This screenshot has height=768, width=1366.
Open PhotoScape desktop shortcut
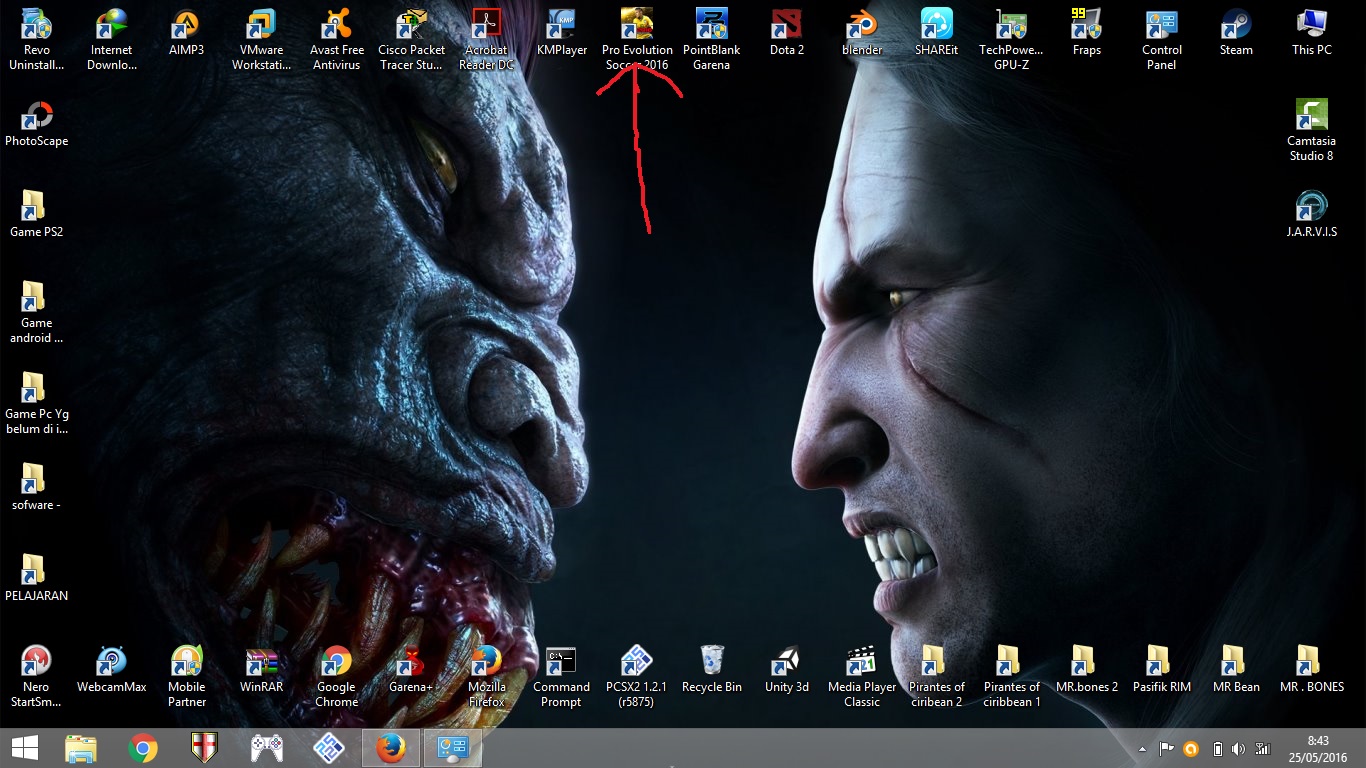[36, 124]
